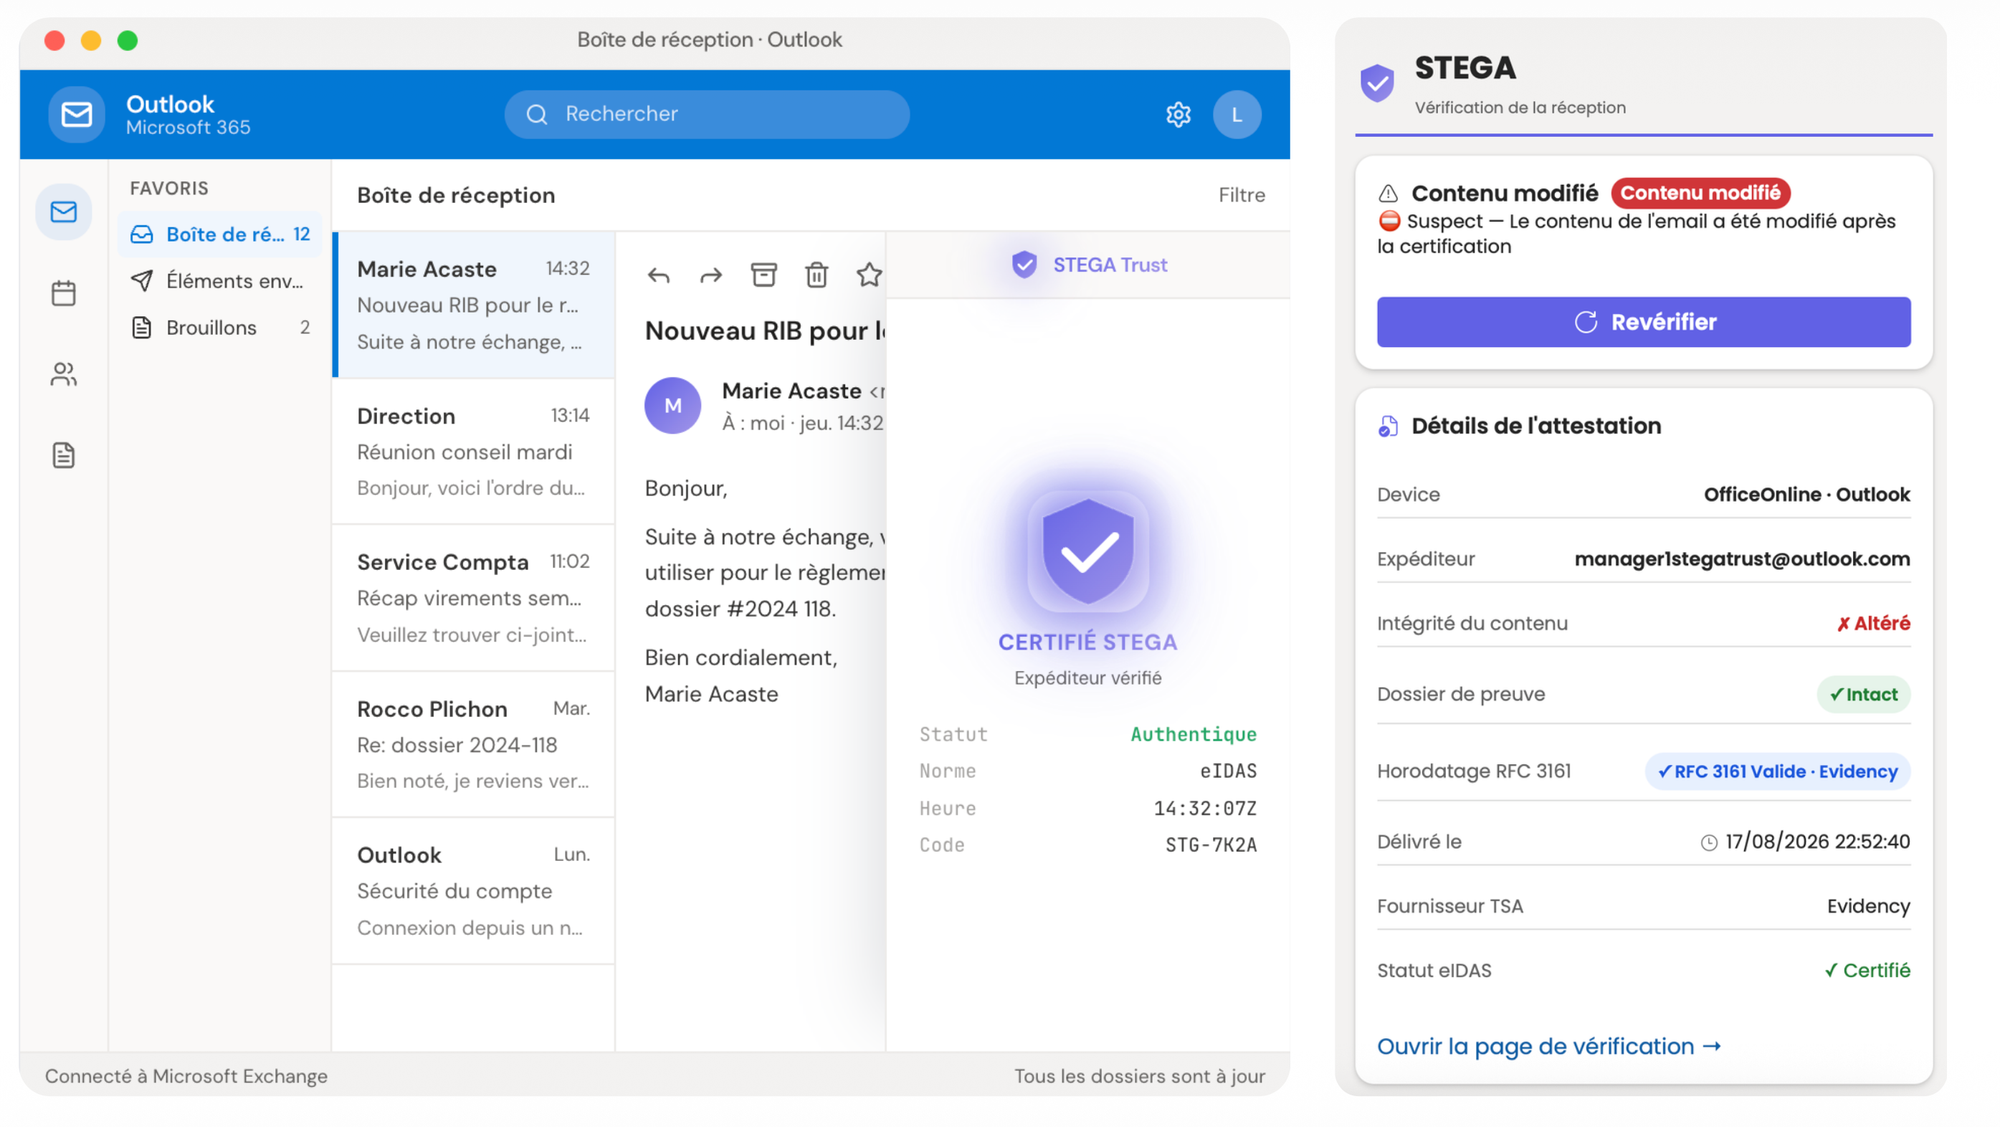
Task: Click the 17/08/2026 22:52:40 timestamp
Action: pos(1817,842)
